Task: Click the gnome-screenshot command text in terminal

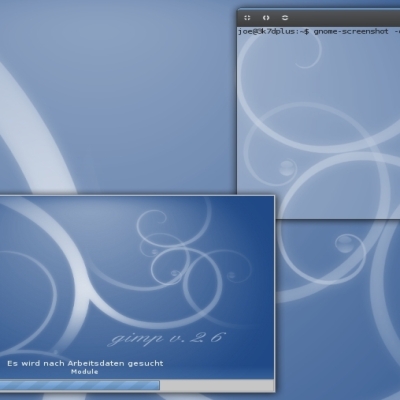Action: tap(351, 32)
